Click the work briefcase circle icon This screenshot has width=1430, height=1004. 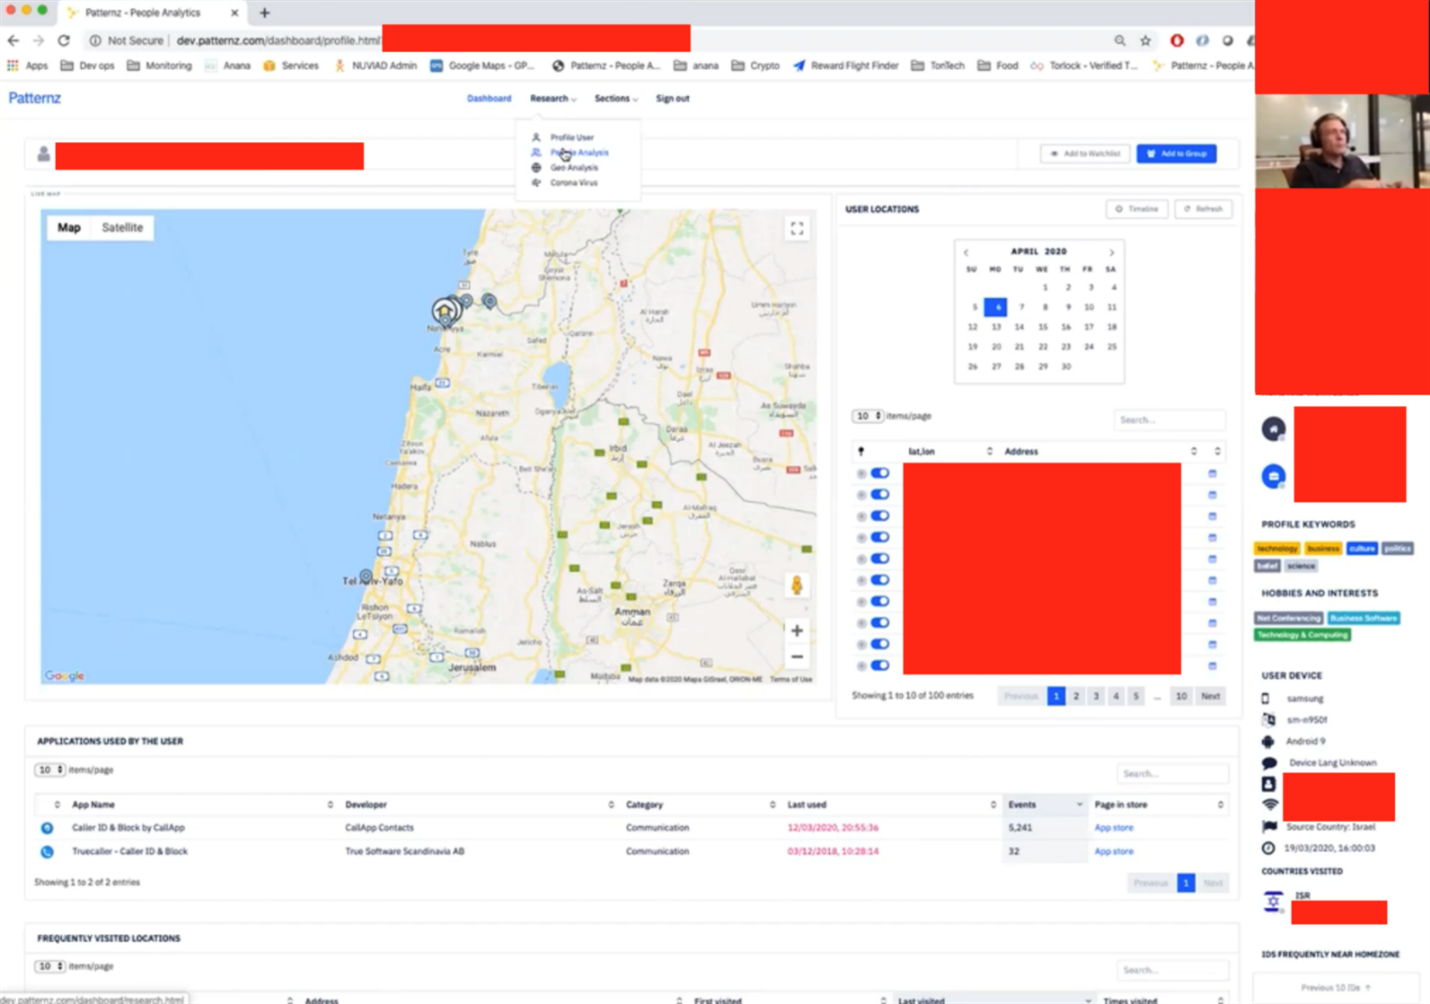pyautogui.click(x=1273, y=476)
